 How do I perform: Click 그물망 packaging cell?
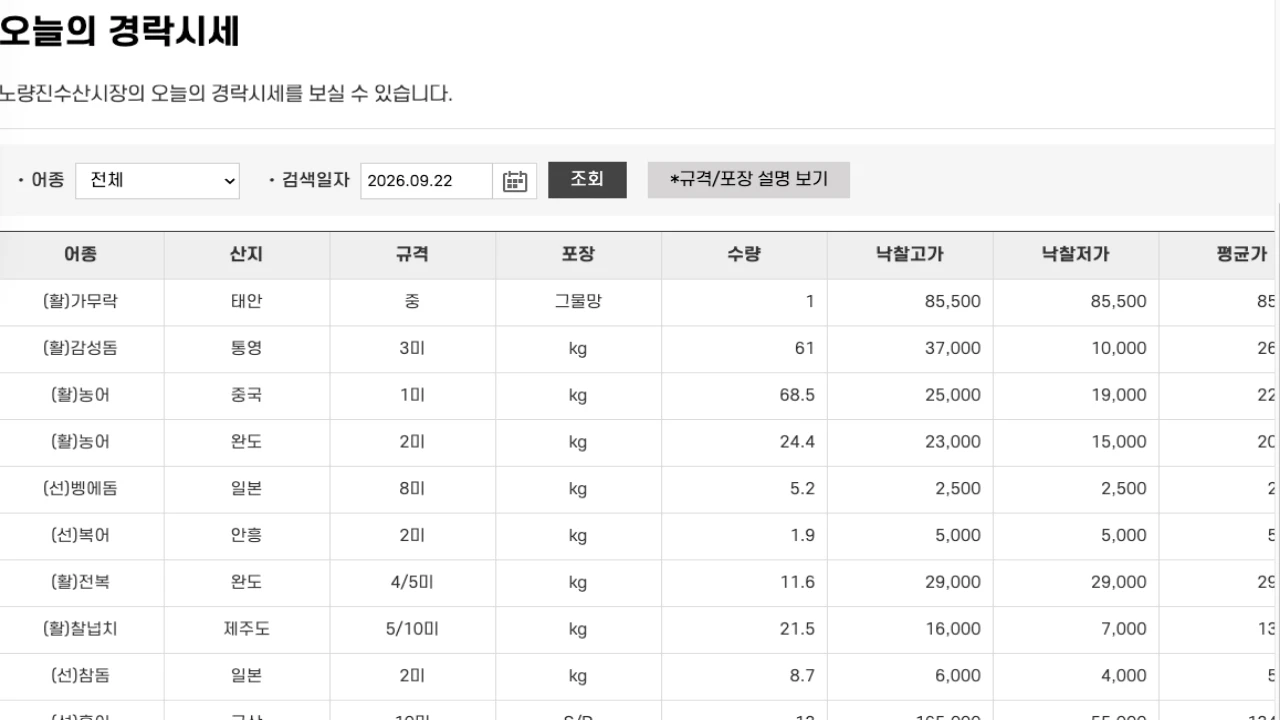click(x=579, y=301)
